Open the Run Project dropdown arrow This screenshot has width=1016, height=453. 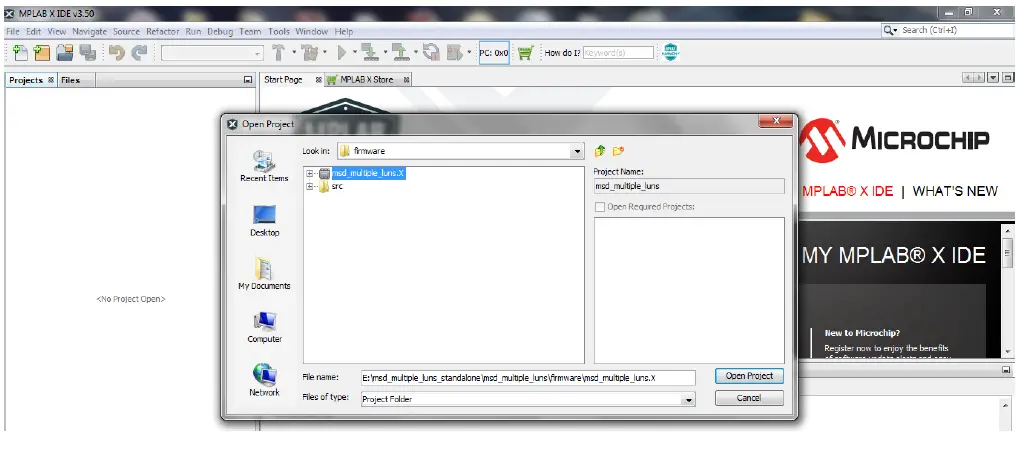click(355, 52)
